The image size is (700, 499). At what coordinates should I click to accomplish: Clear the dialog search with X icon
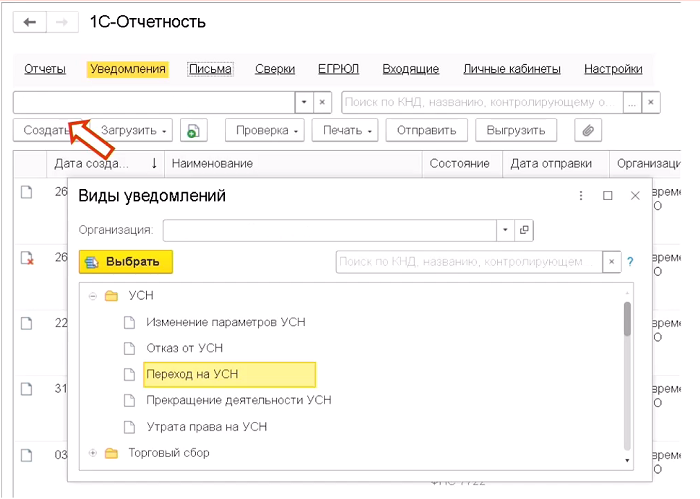tap(611, 262)
